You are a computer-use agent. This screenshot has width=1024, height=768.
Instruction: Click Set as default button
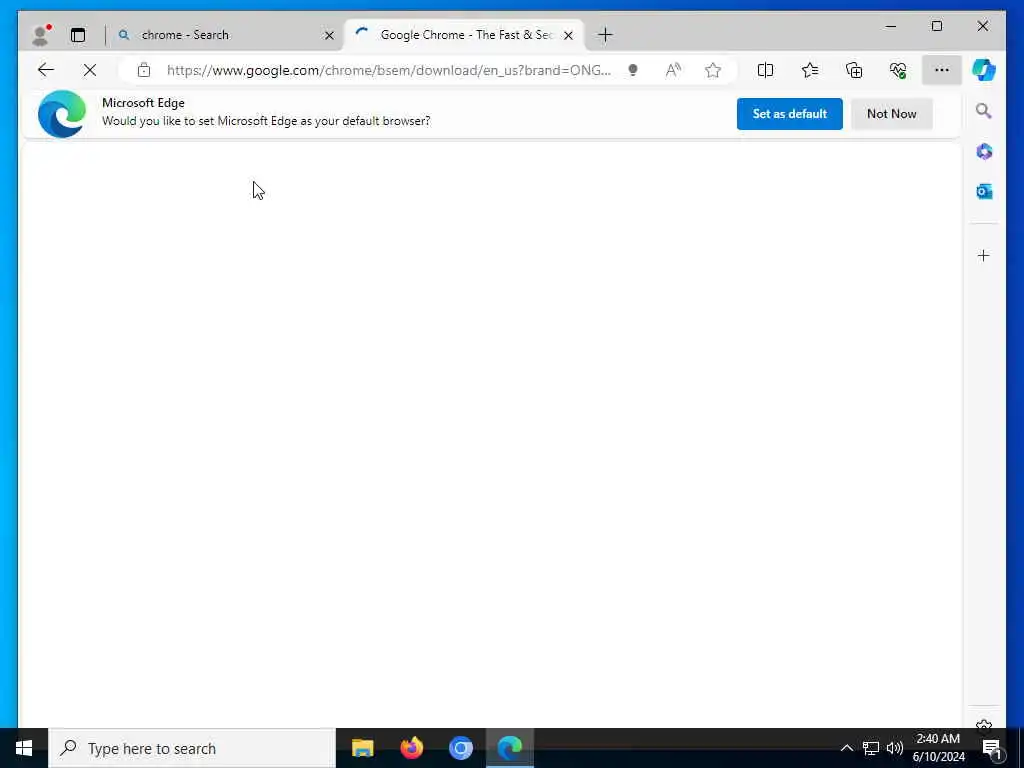tap(790, 114)
